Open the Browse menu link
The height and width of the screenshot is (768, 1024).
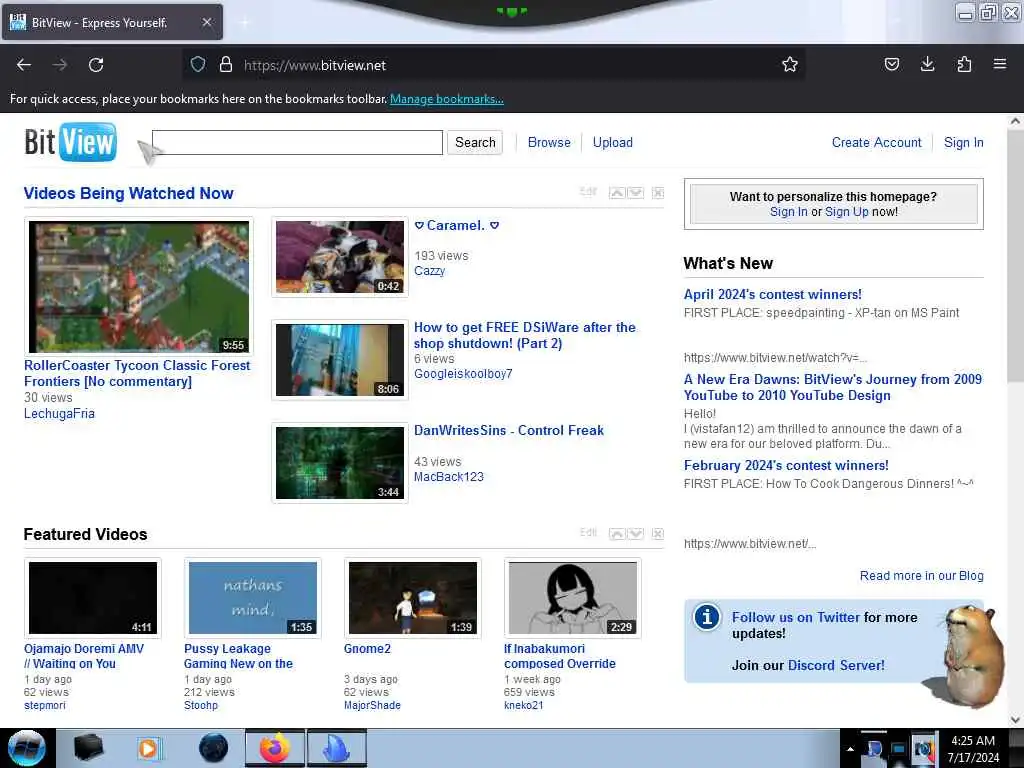[549, 142]
